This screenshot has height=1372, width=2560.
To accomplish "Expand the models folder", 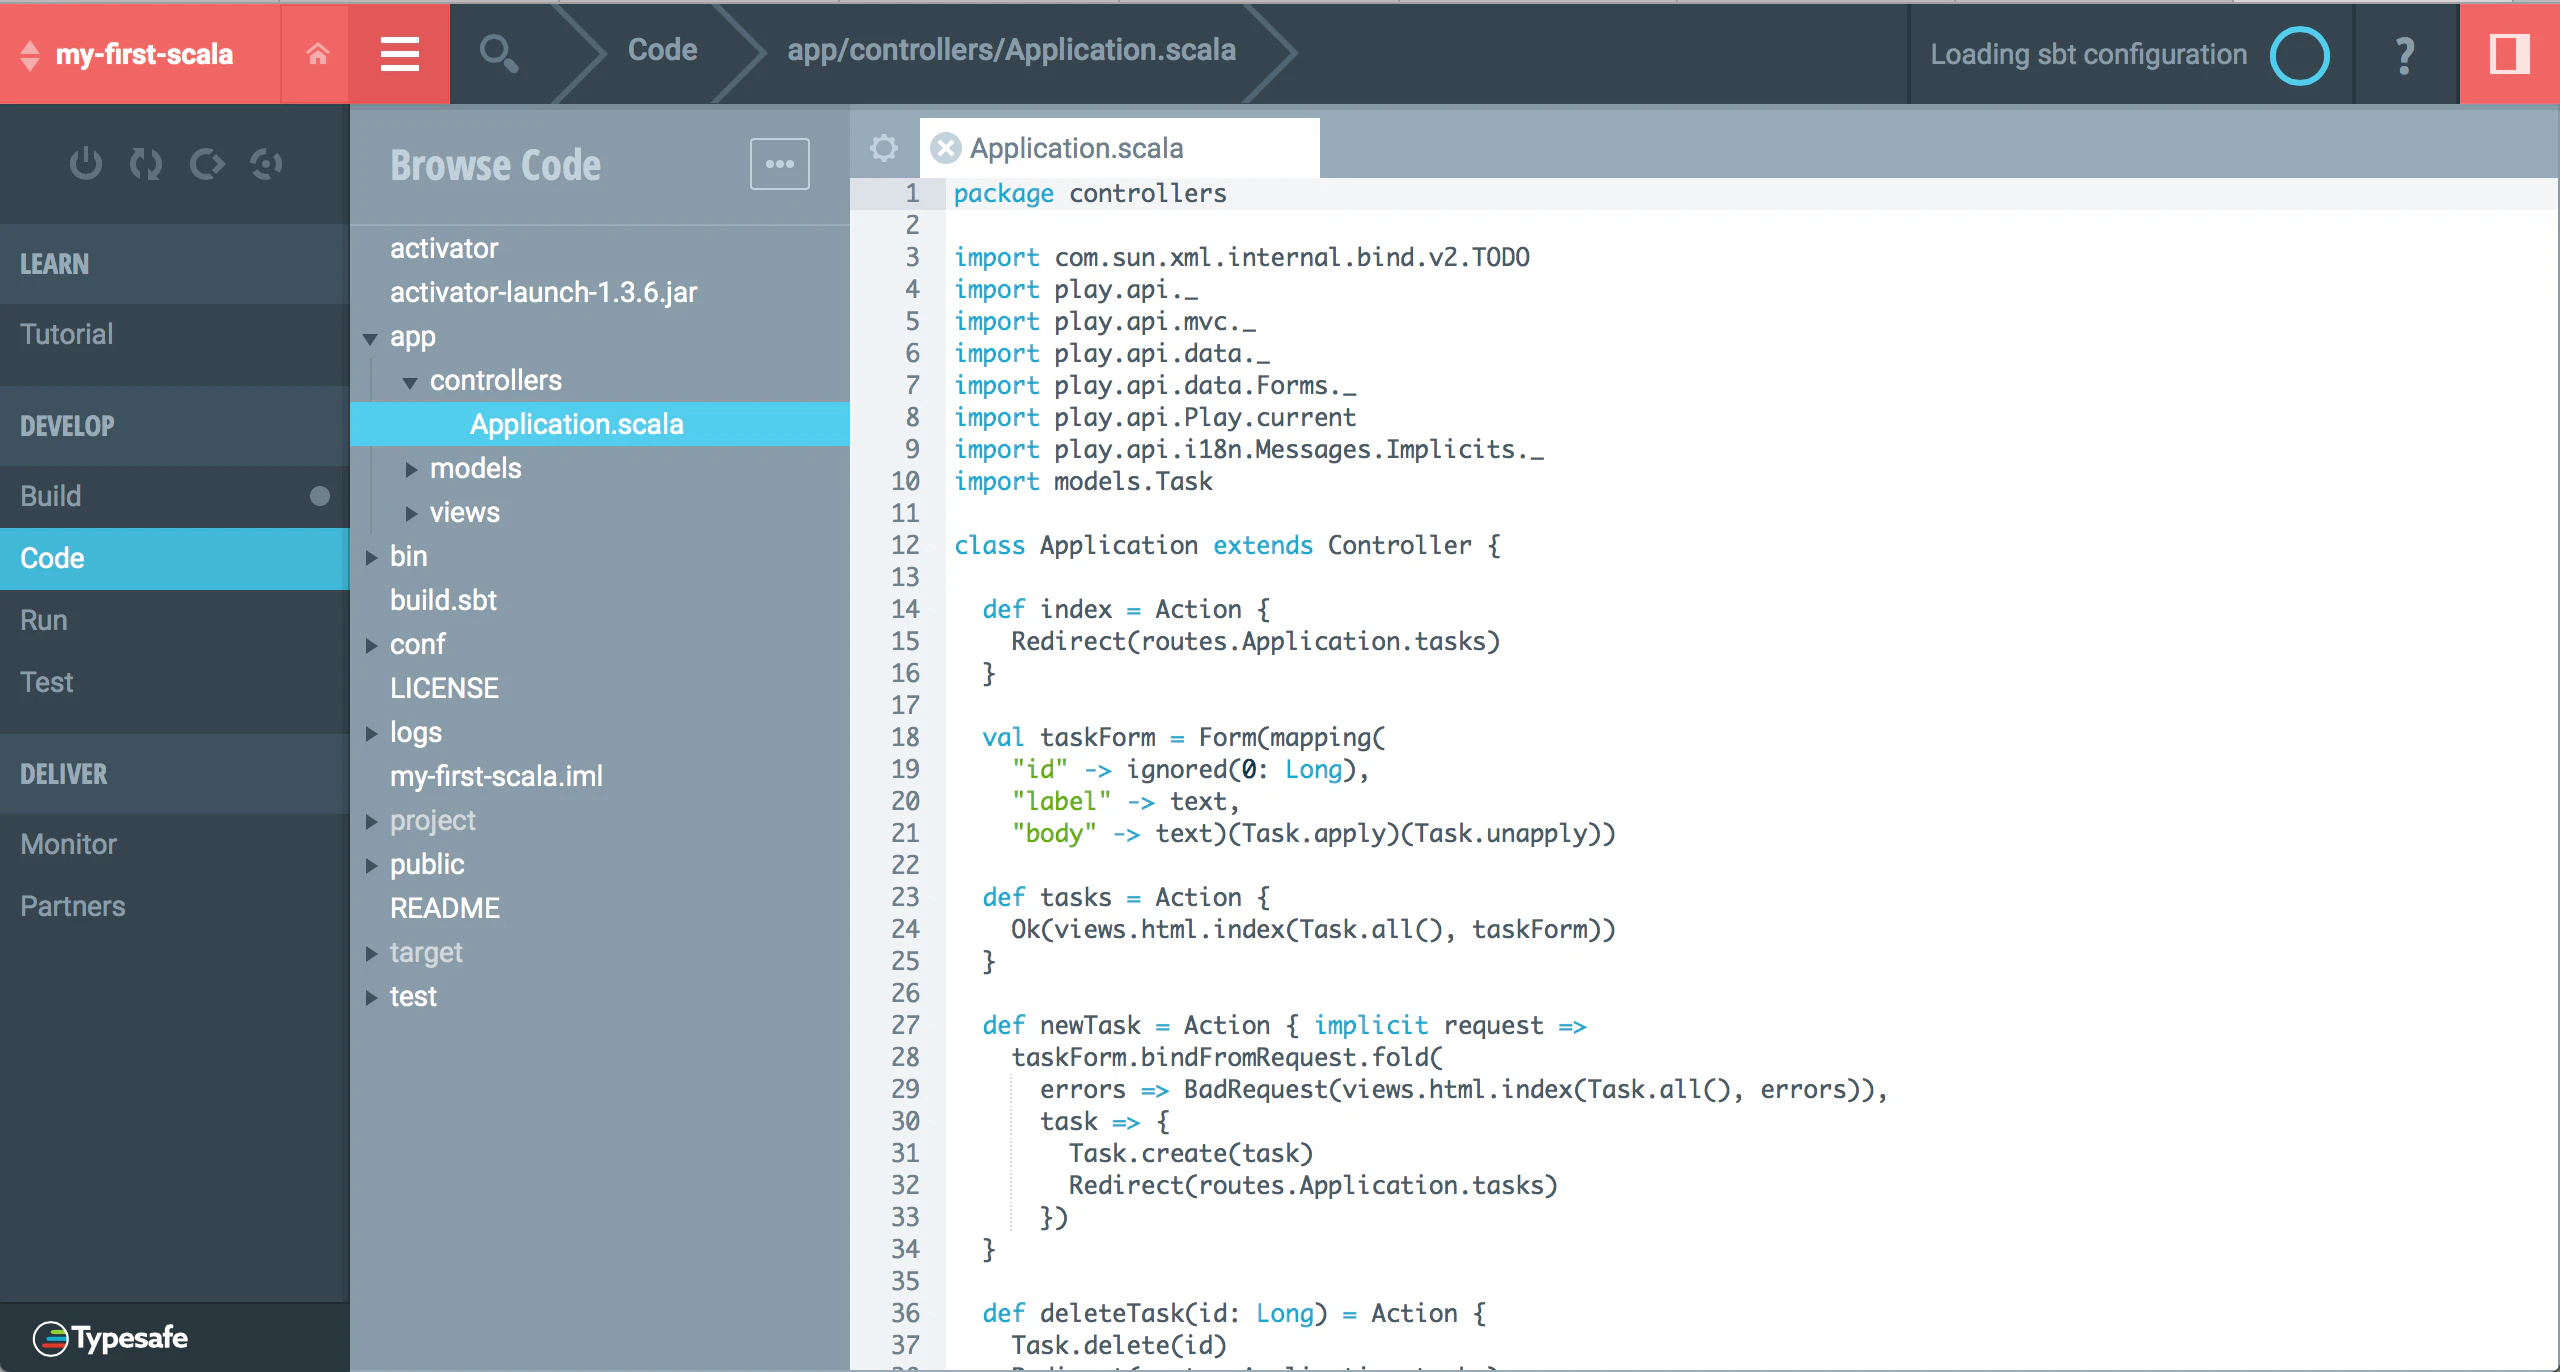I will tap(410, 469).
